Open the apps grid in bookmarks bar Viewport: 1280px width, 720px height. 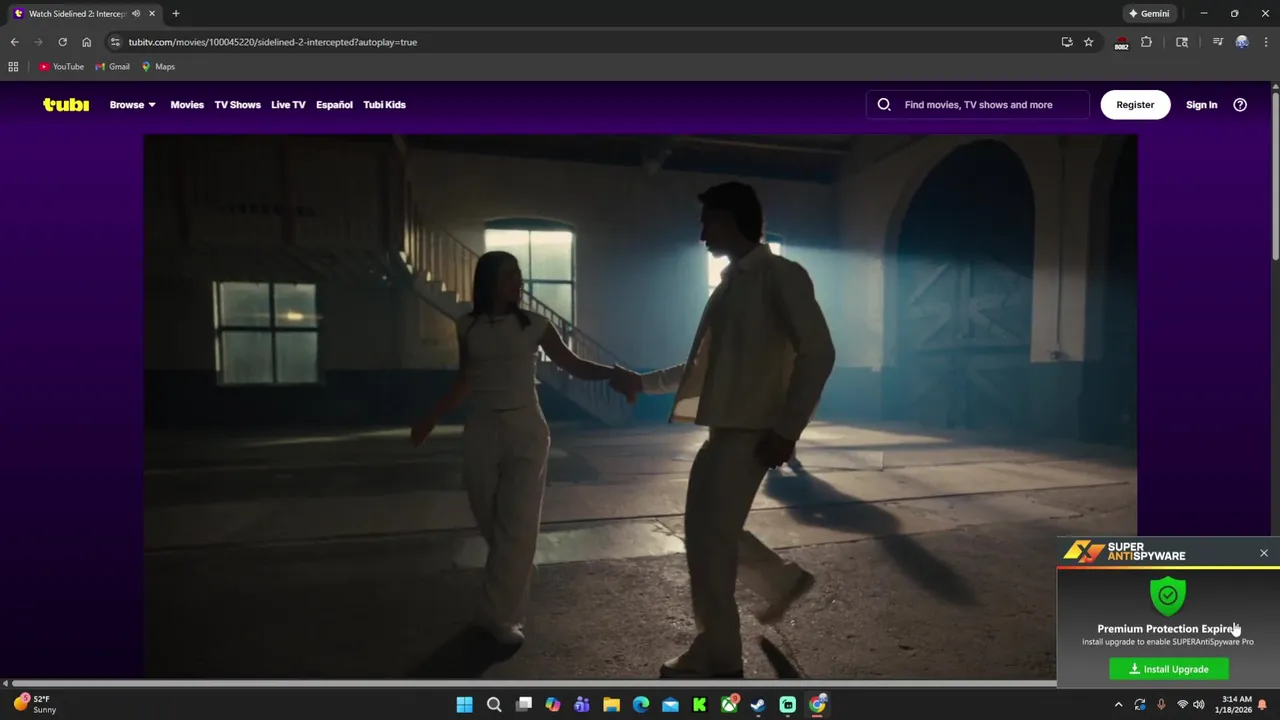click(13, 67)
